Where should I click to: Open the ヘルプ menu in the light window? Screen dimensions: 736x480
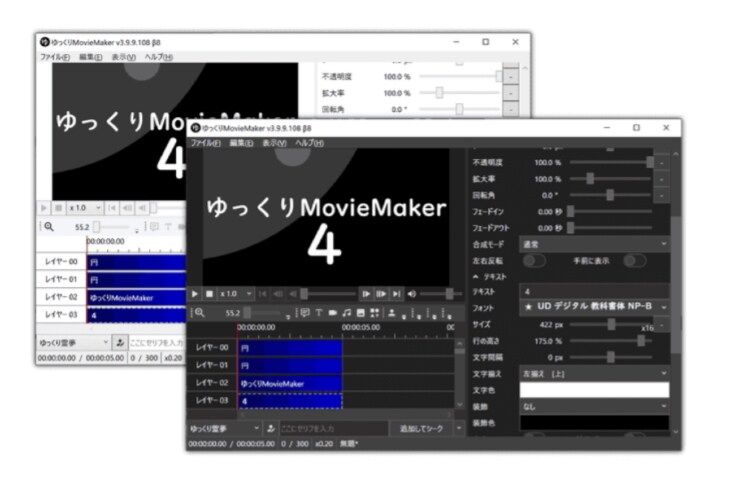coord(159,57)
